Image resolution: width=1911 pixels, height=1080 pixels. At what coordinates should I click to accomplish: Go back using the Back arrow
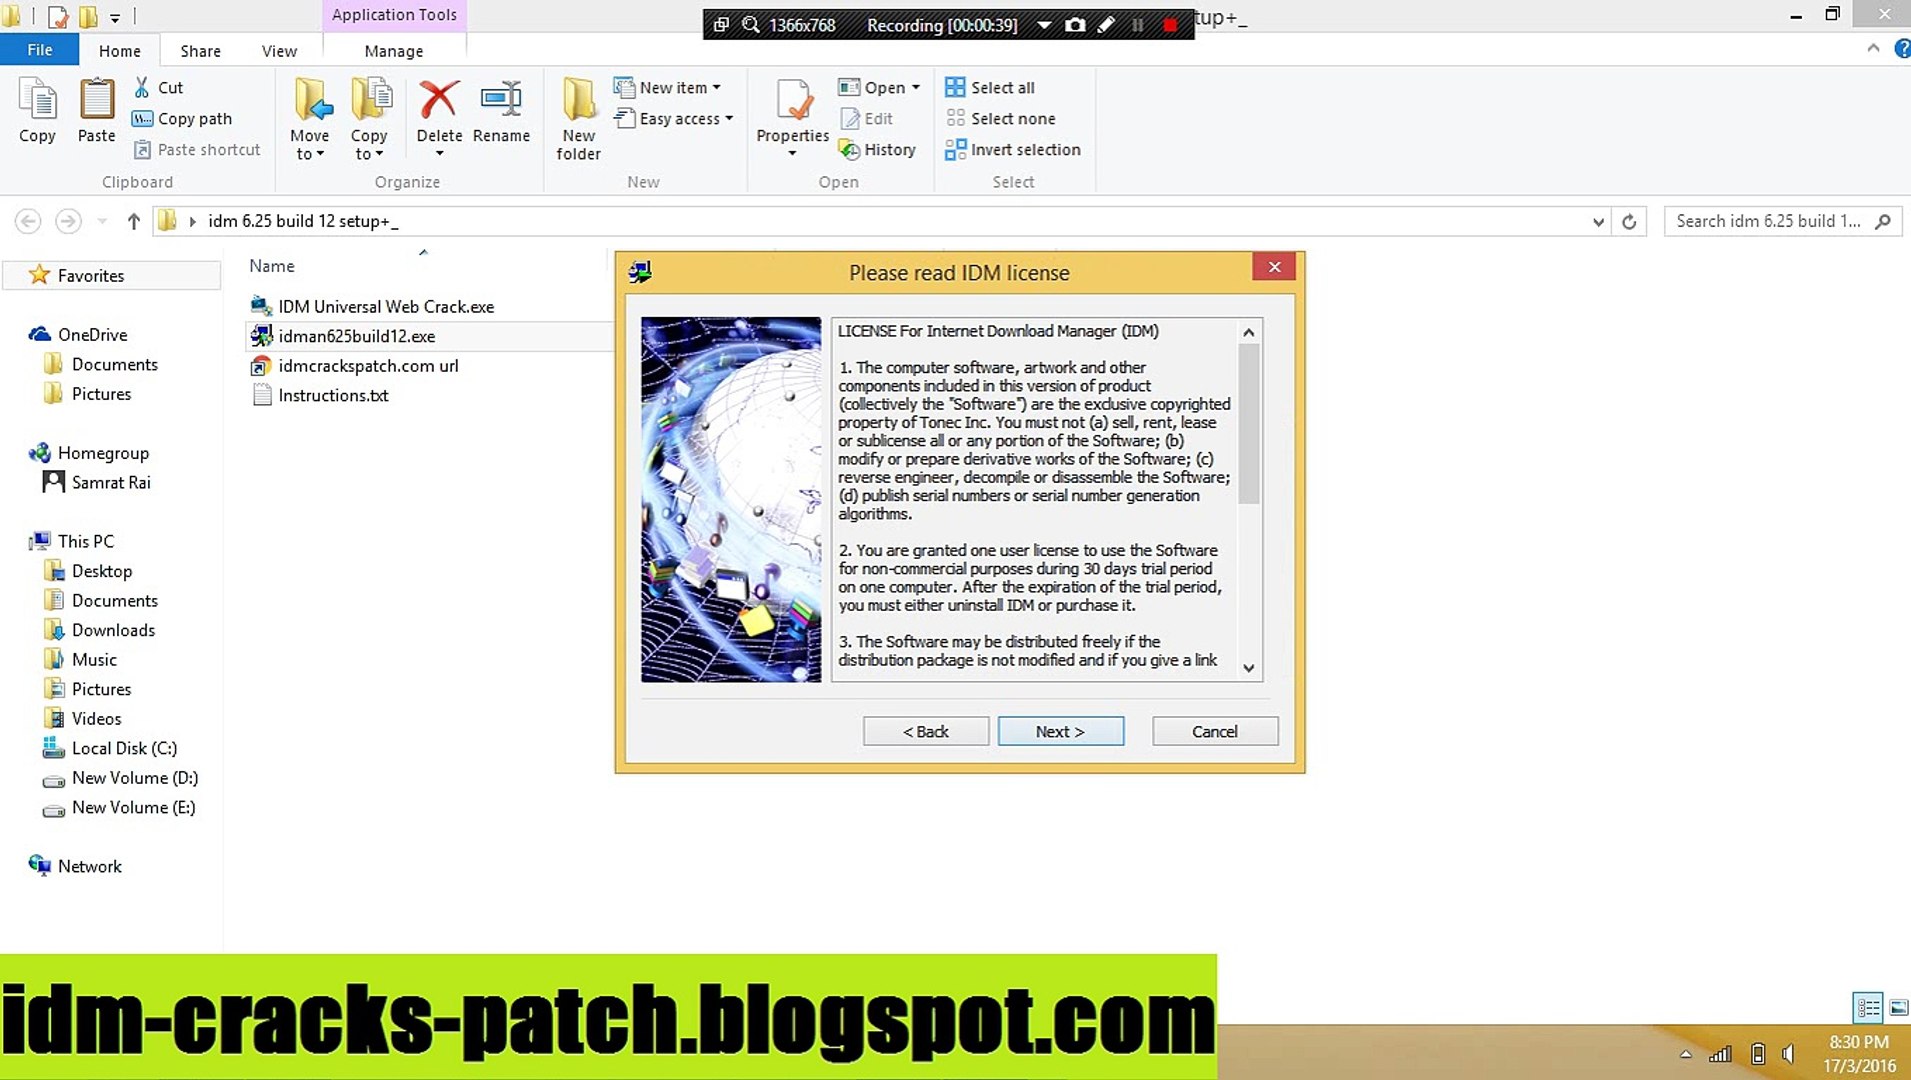pos(28,221)
